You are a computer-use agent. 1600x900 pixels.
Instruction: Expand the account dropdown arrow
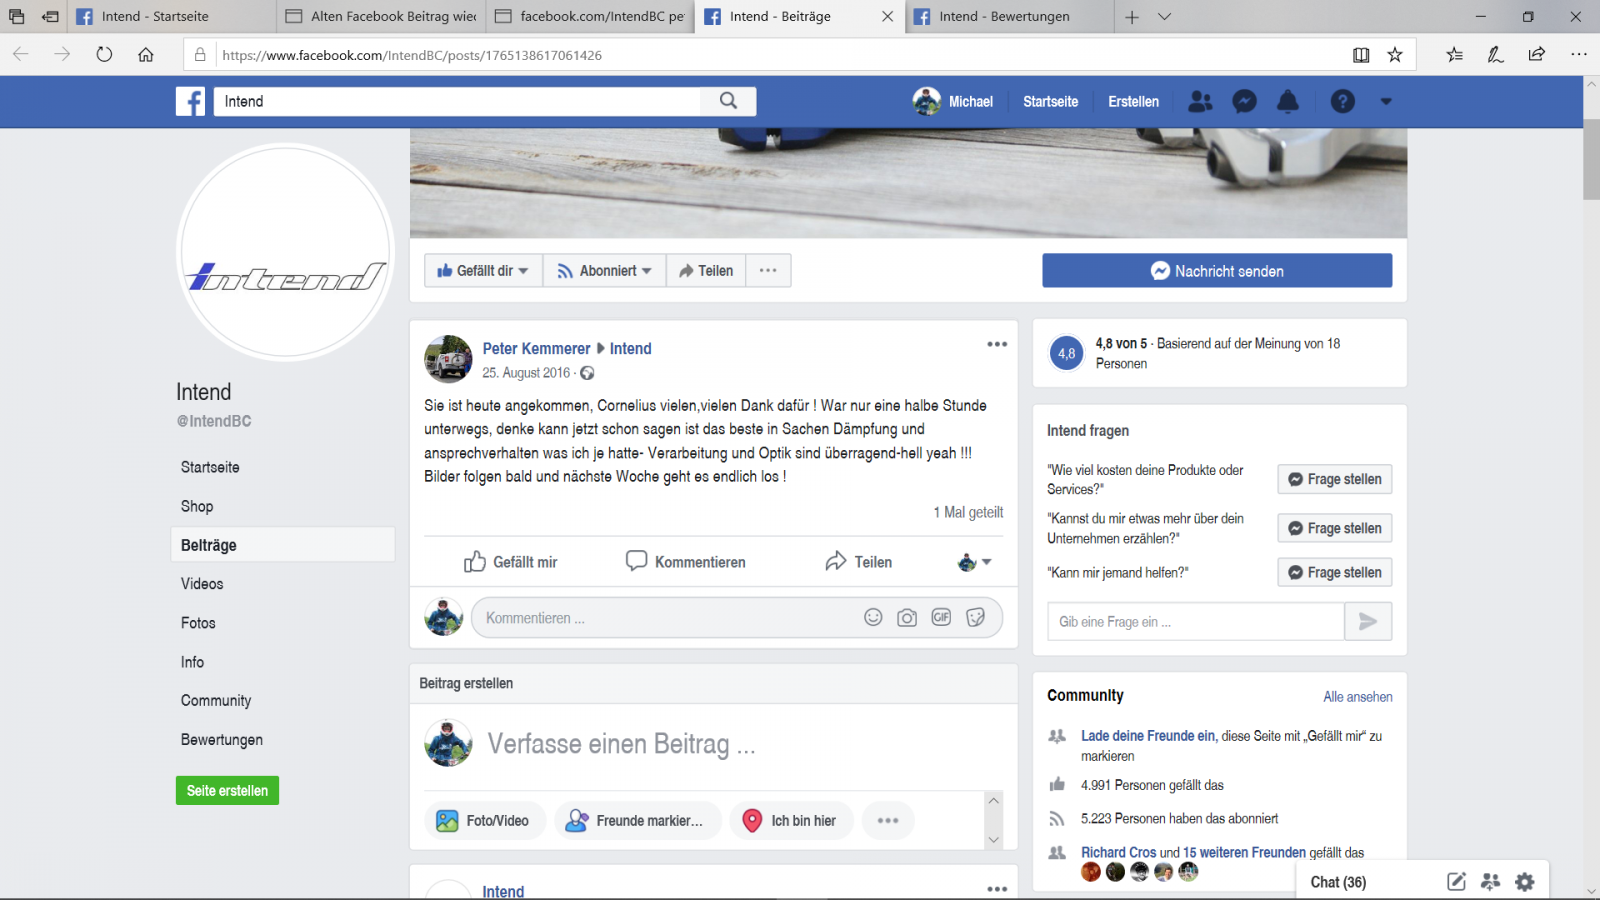[x=1386, y=101]
